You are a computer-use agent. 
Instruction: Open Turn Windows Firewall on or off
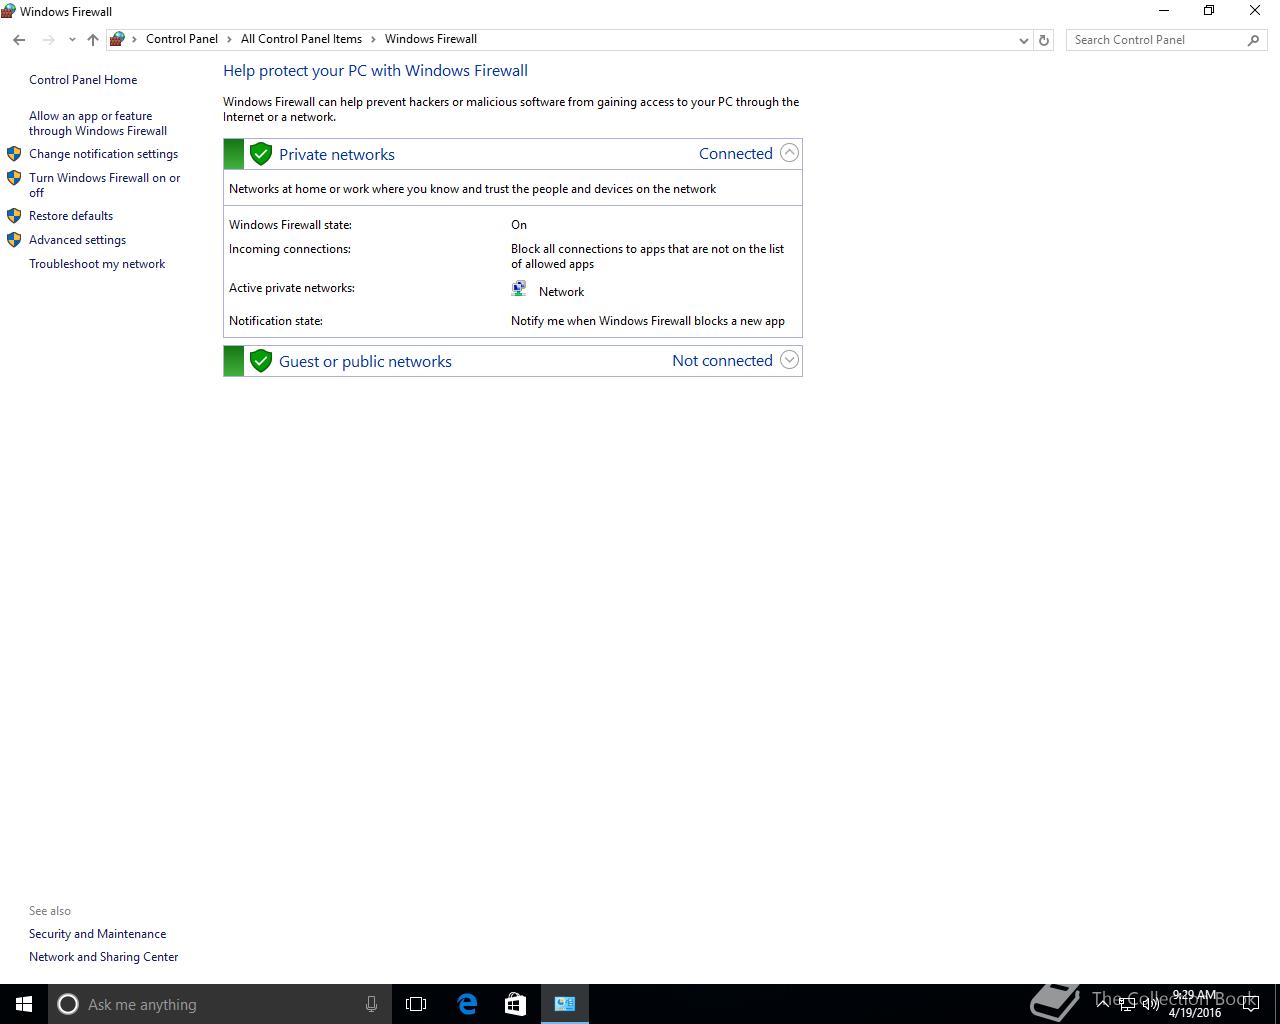[105, 185]
